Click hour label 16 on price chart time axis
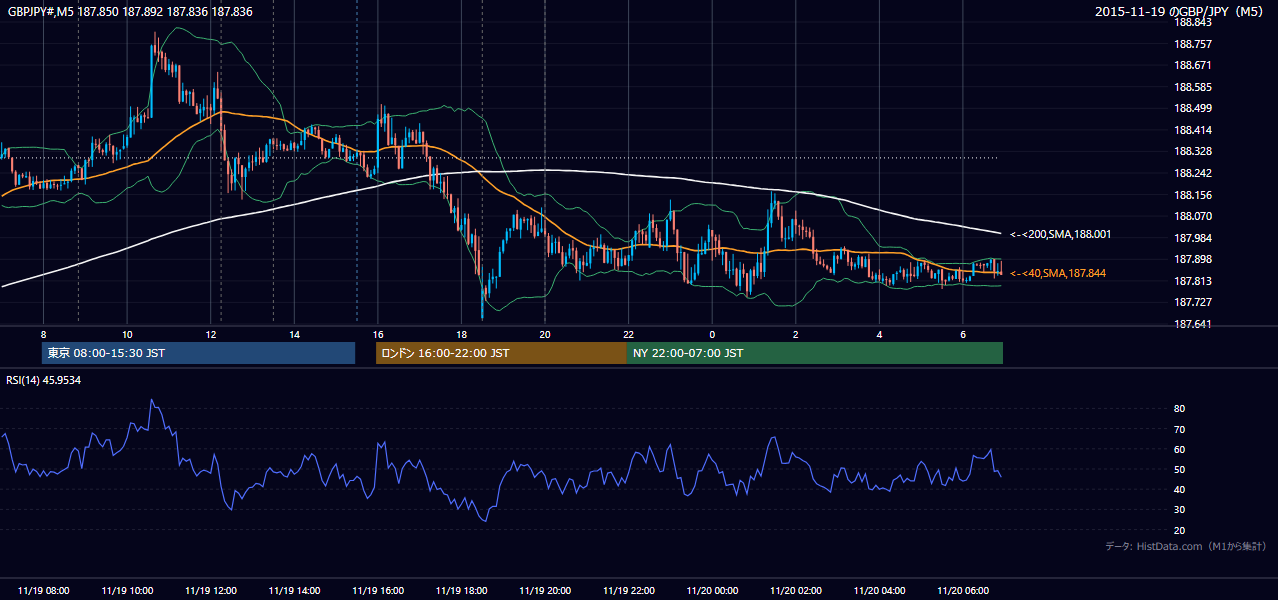The height and width of the screenshot is (600, 1278). tap(378, 334)
